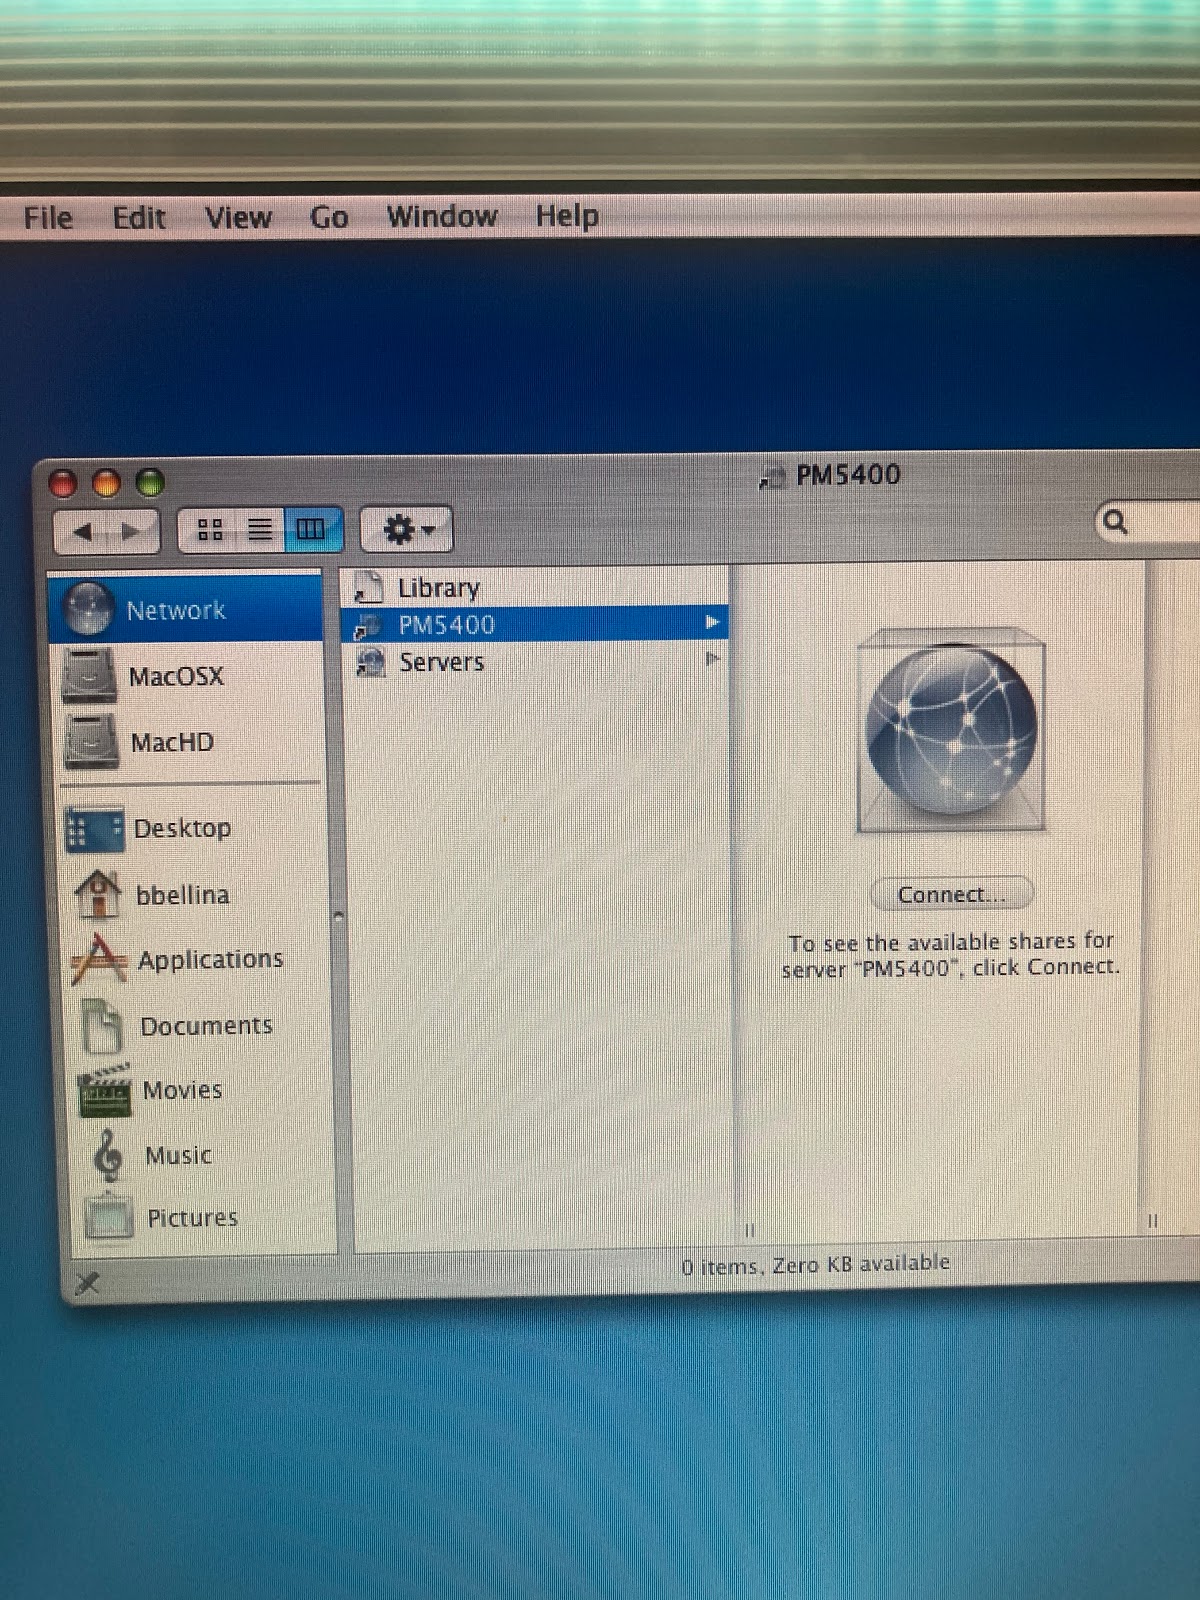Screen dimensions: 1200x1600
Task: Switch to column view
Action: pos(312,529)
